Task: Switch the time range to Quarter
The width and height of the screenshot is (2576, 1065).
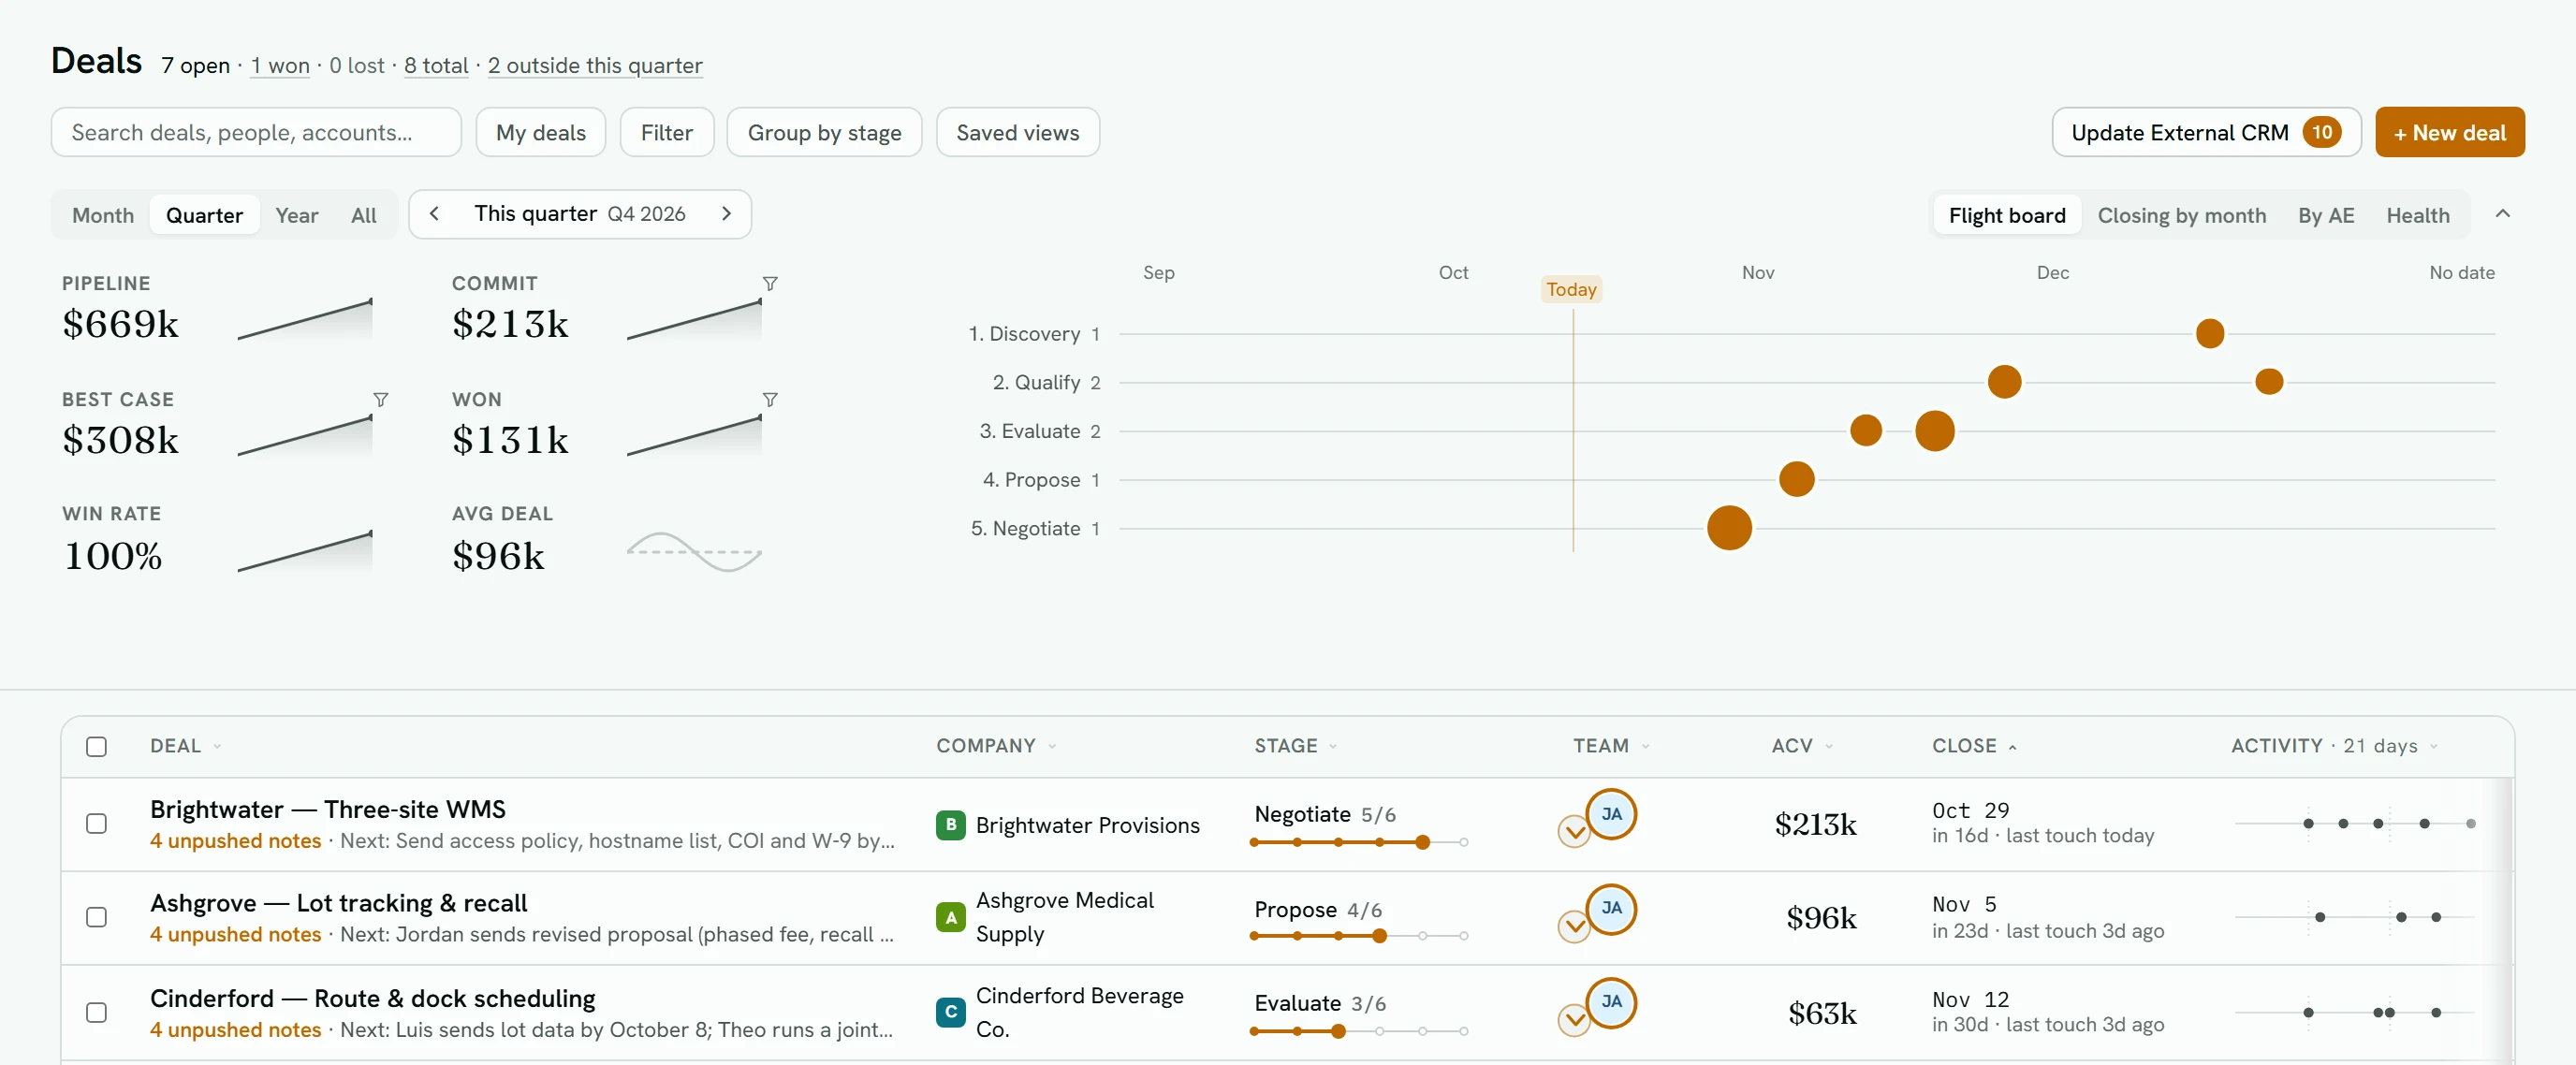Action: (x=204, y=215)
